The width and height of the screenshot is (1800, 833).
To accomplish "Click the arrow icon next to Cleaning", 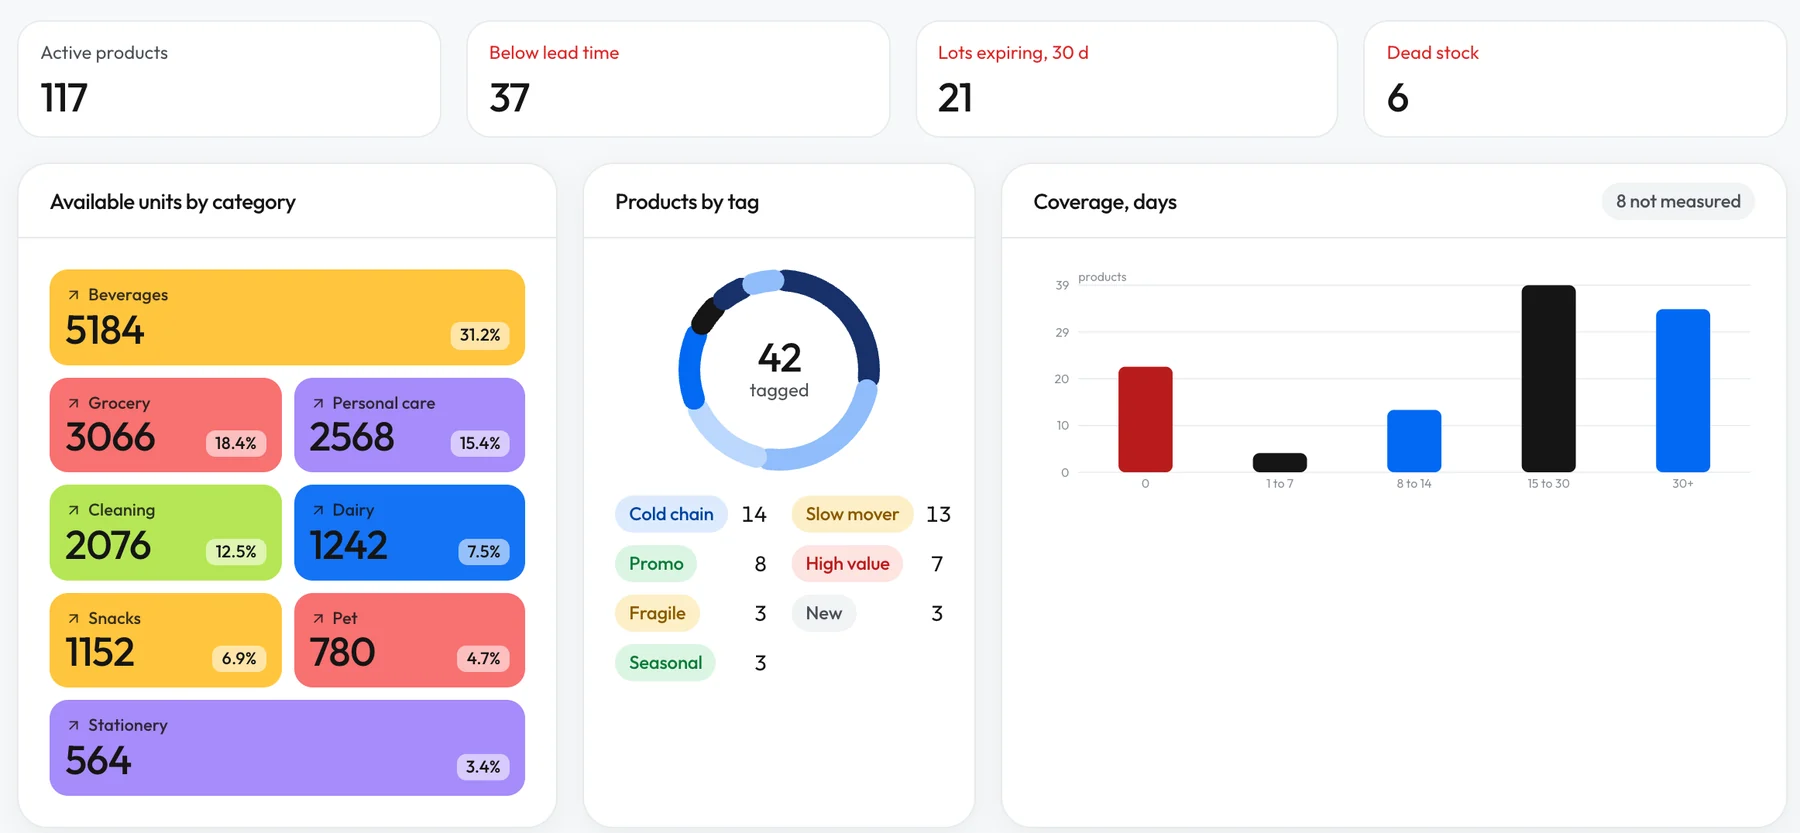I will tap(73, 510).
